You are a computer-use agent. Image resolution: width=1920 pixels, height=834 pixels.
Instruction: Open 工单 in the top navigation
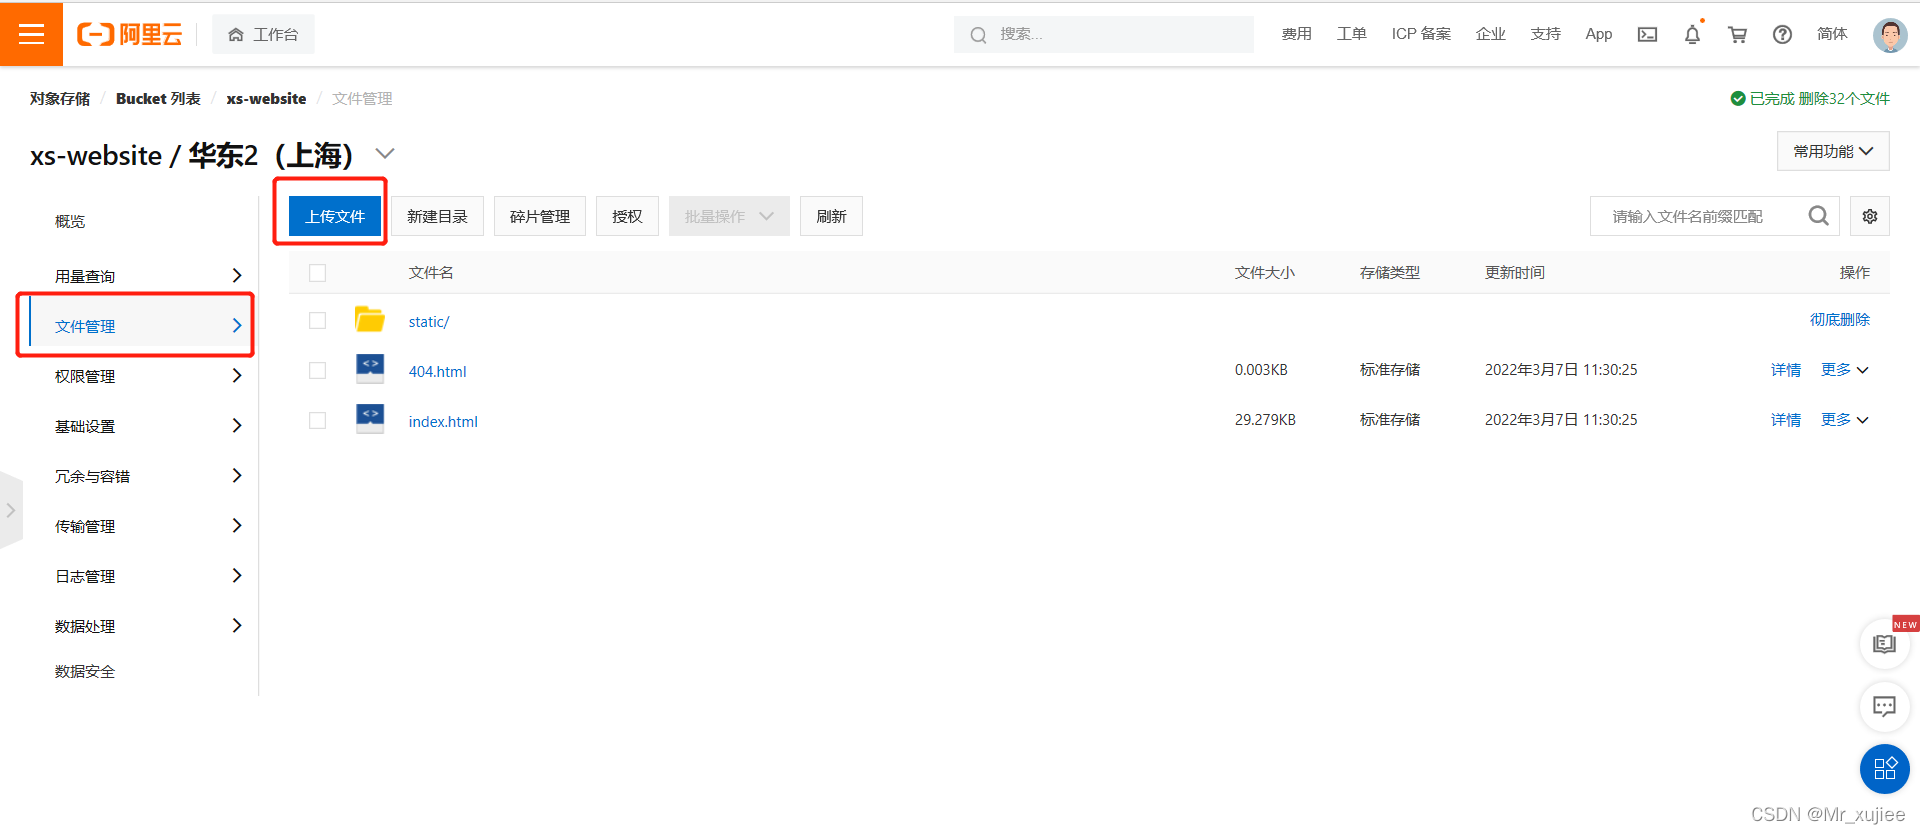pos(1351,34)
